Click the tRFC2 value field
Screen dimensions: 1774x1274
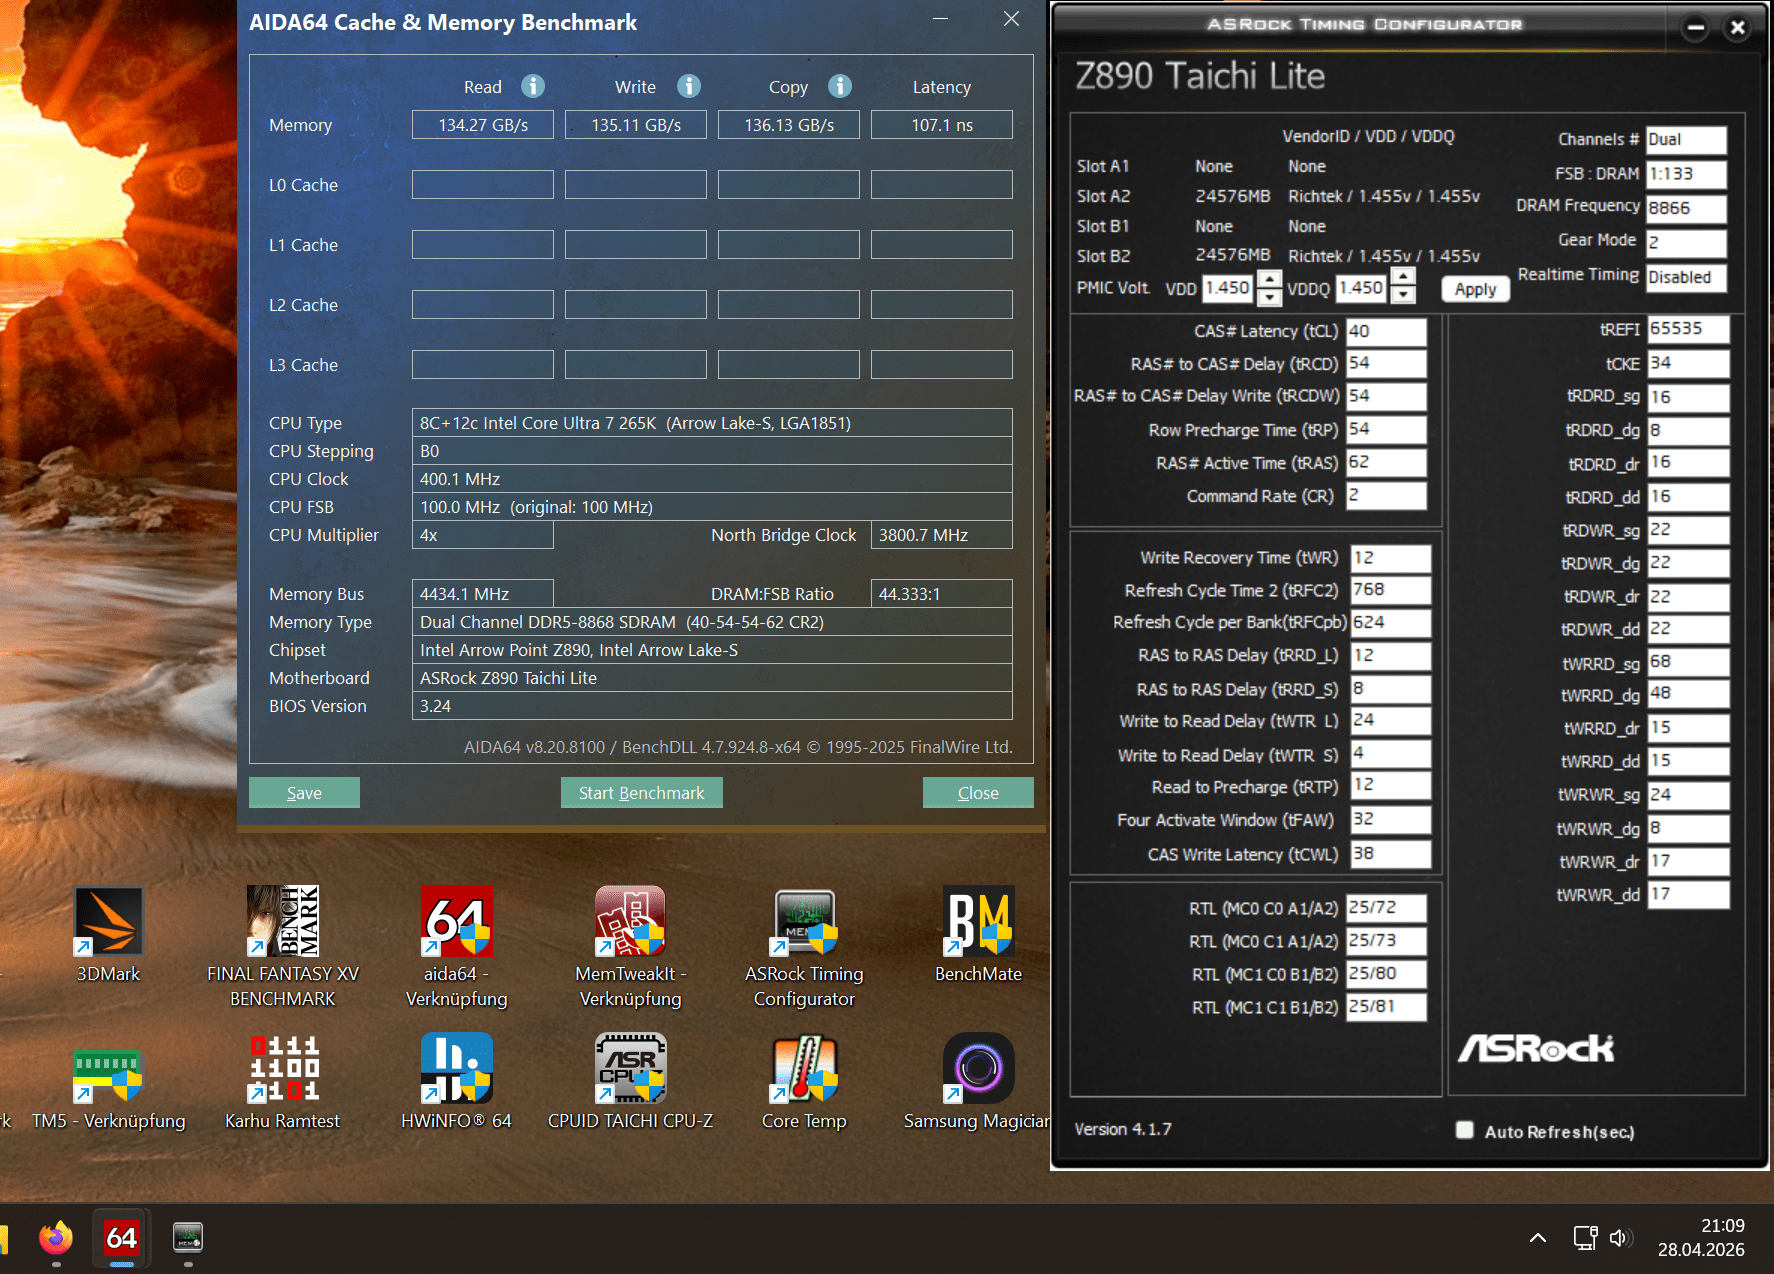tap(1390, 590)
